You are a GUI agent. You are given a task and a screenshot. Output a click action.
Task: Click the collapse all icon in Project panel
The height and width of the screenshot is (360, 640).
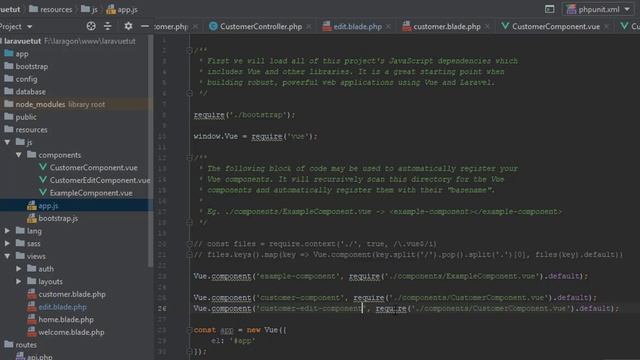(x=108, y=26)
